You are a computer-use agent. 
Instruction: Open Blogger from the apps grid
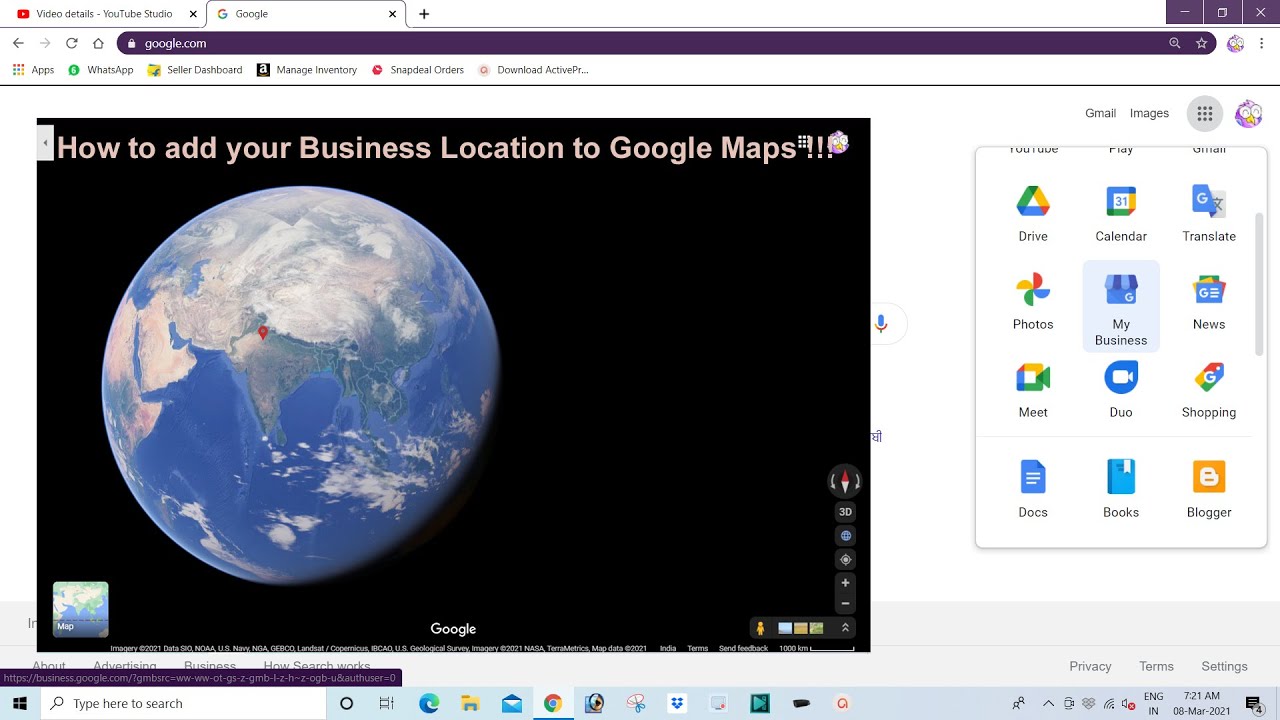click(x=1209, y=490)
